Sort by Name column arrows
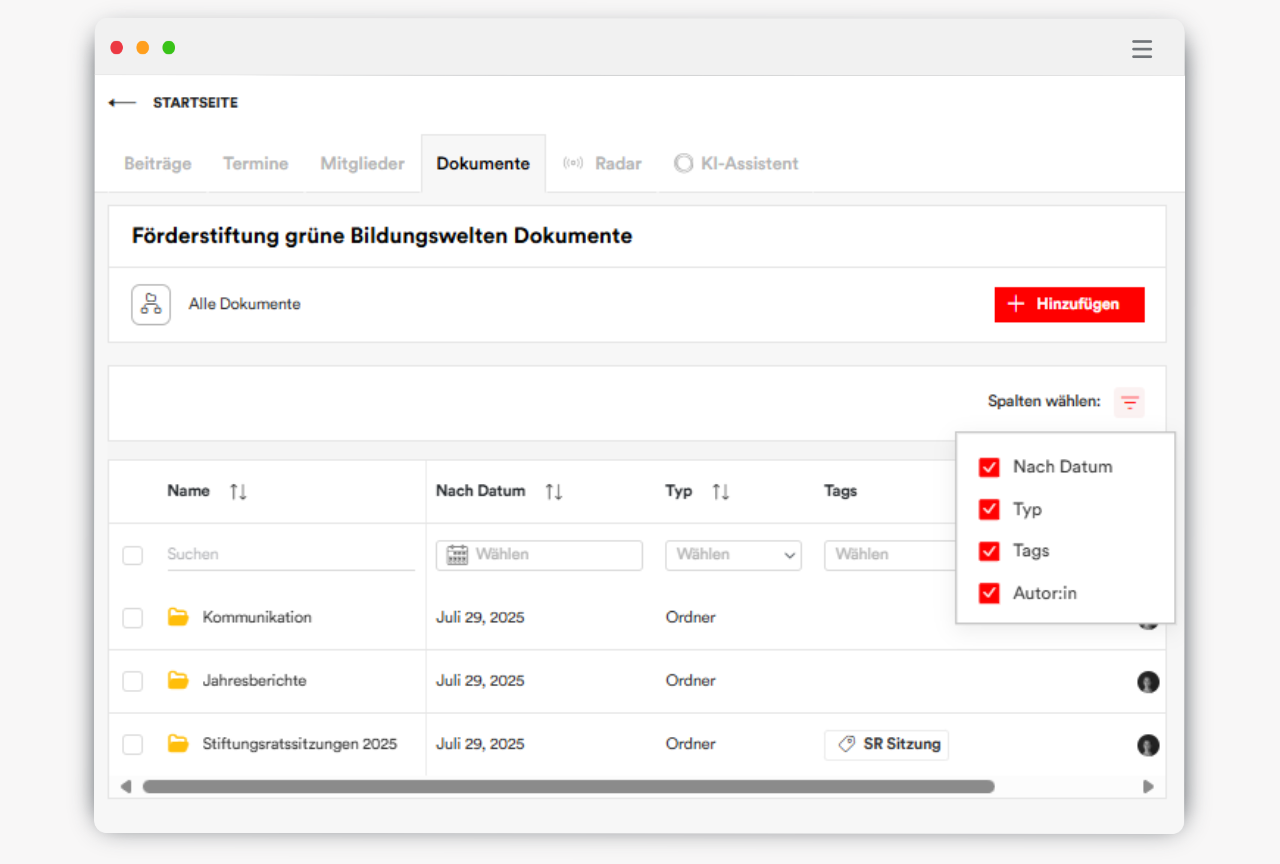 [x=238, y=491]
